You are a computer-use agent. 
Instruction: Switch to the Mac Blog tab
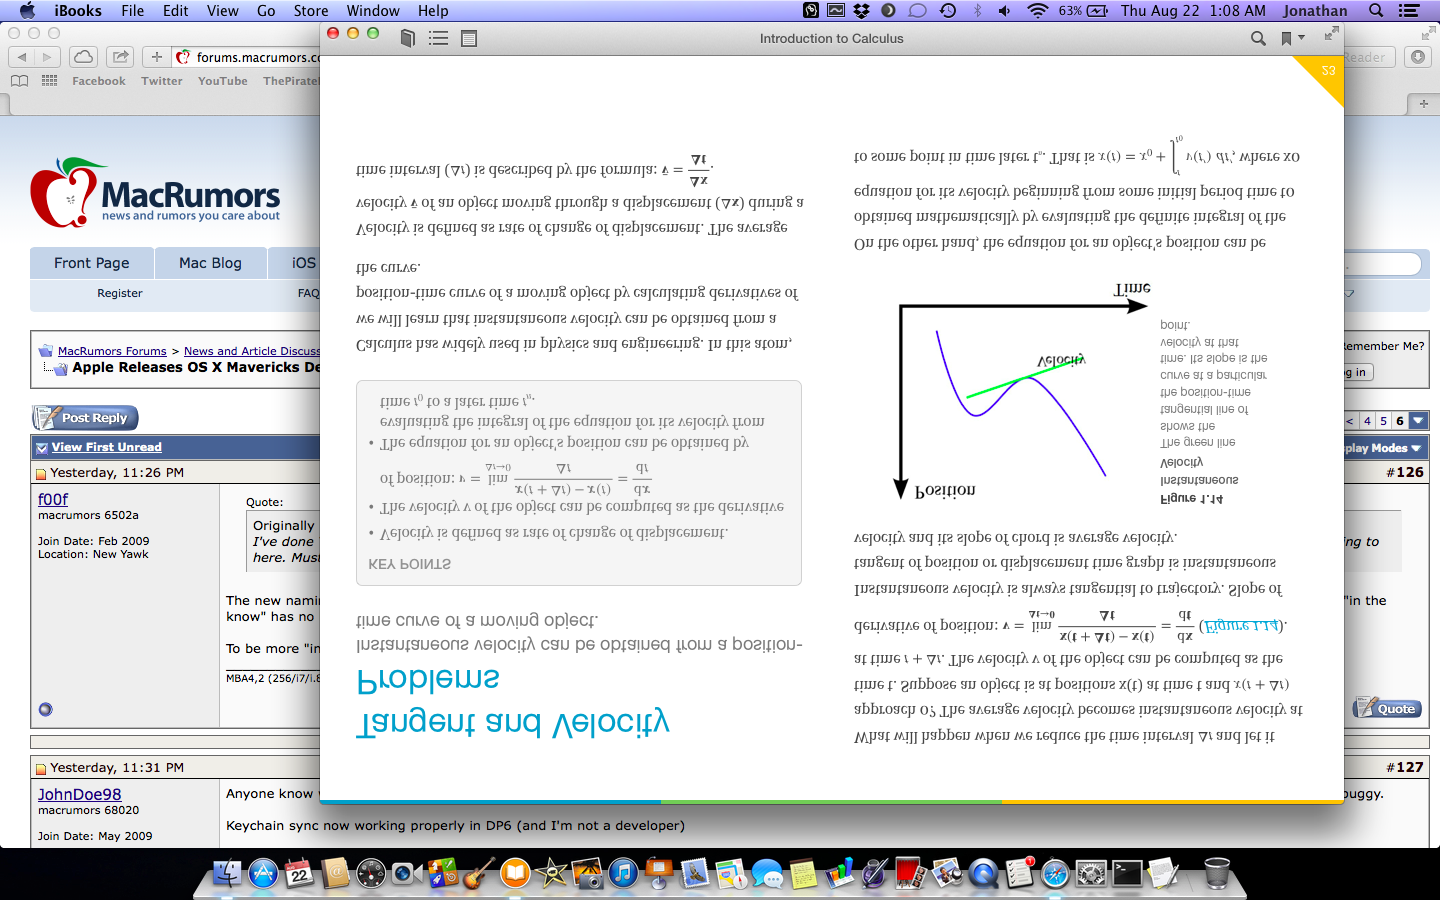[x=210, y=263]
